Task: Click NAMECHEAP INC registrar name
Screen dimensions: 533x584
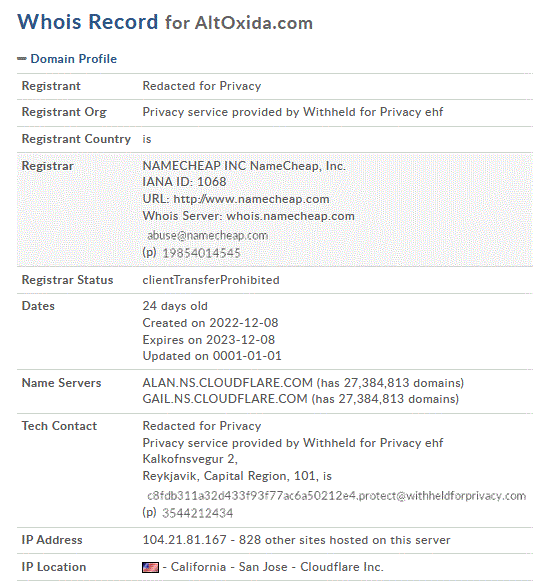Action: tap(194, 165)
